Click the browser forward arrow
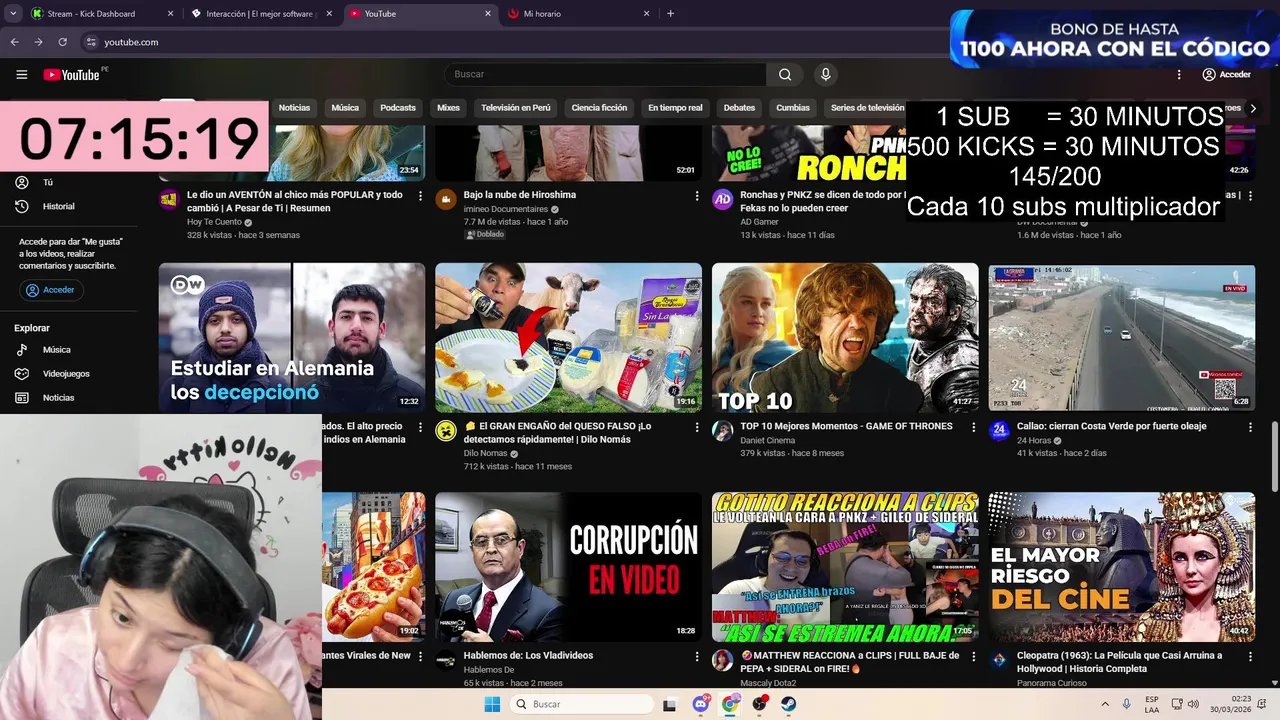This screenshot has height=720, width=1280. point(38,42)
